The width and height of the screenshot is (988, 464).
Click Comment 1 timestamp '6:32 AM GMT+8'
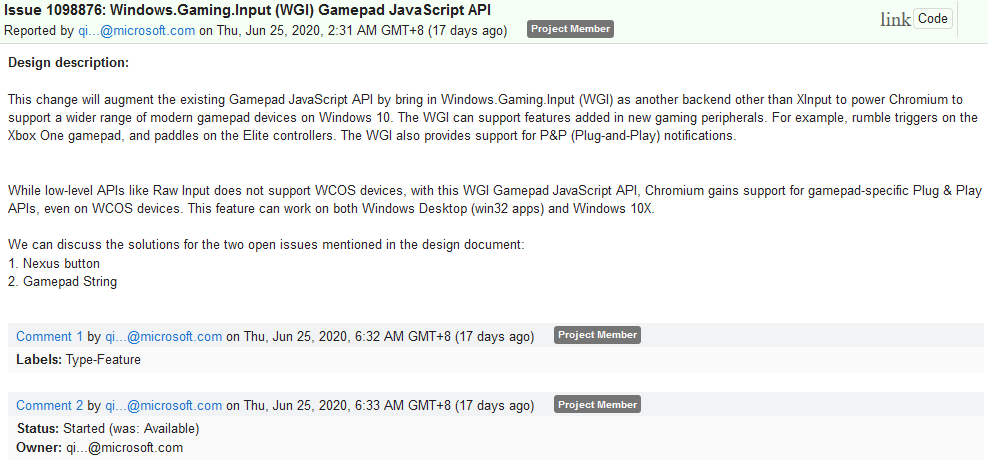(403, 337)
